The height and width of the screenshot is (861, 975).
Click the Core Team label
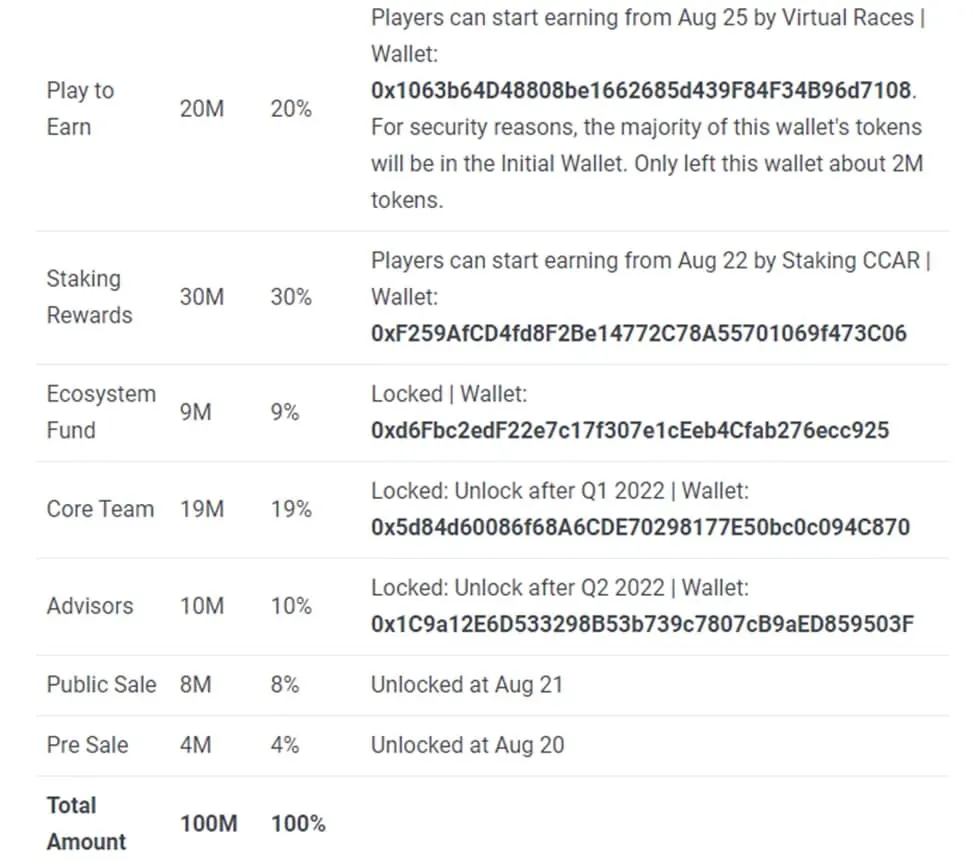(100, 509)
